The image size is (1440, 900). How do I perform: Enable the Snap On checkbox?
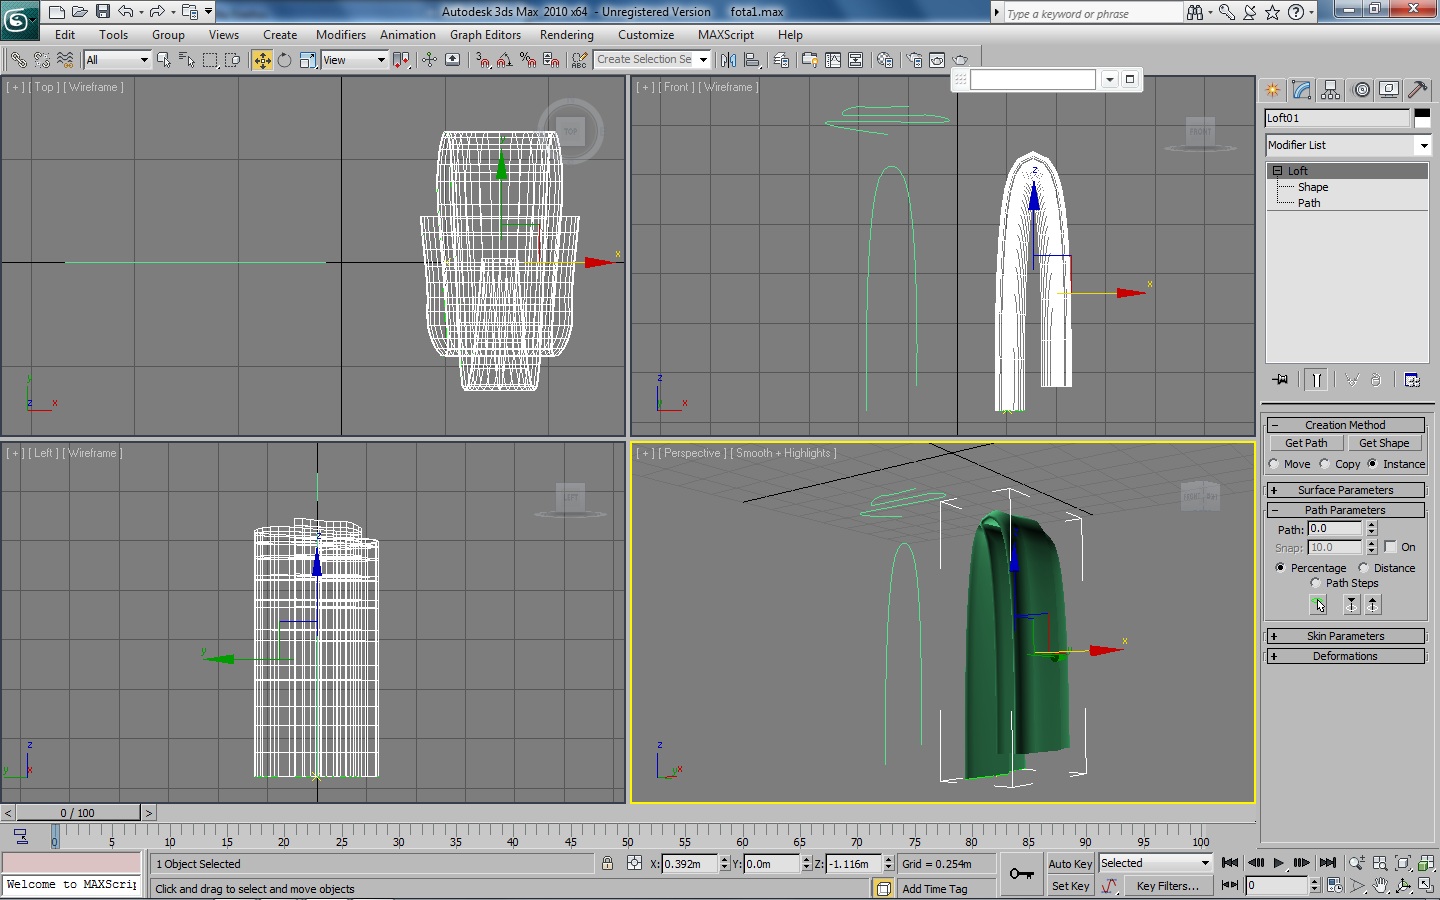pyautogui.click(x=1390, y=547)
